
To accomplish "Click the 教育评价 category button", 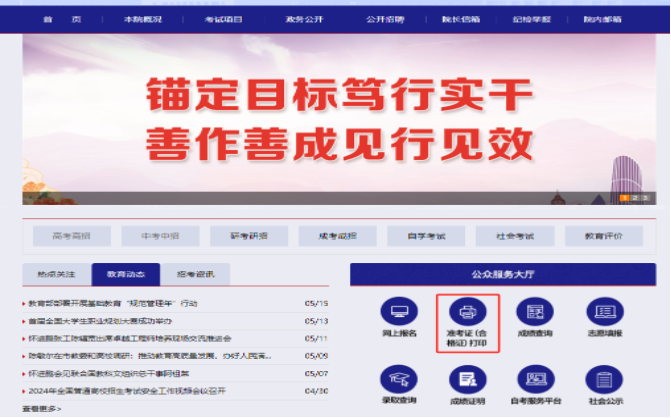I will click(602, 236).
